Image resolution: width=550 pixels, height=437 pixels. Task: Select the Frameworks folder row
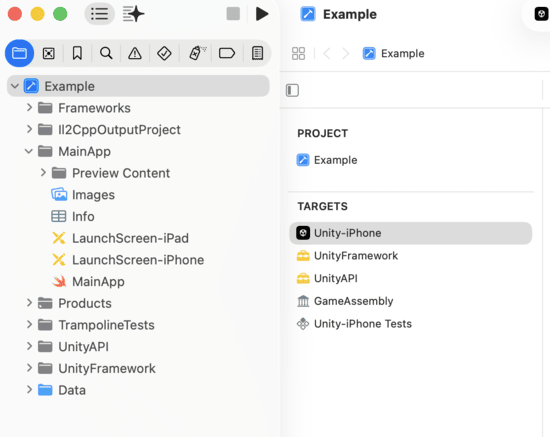coord(138,108)
